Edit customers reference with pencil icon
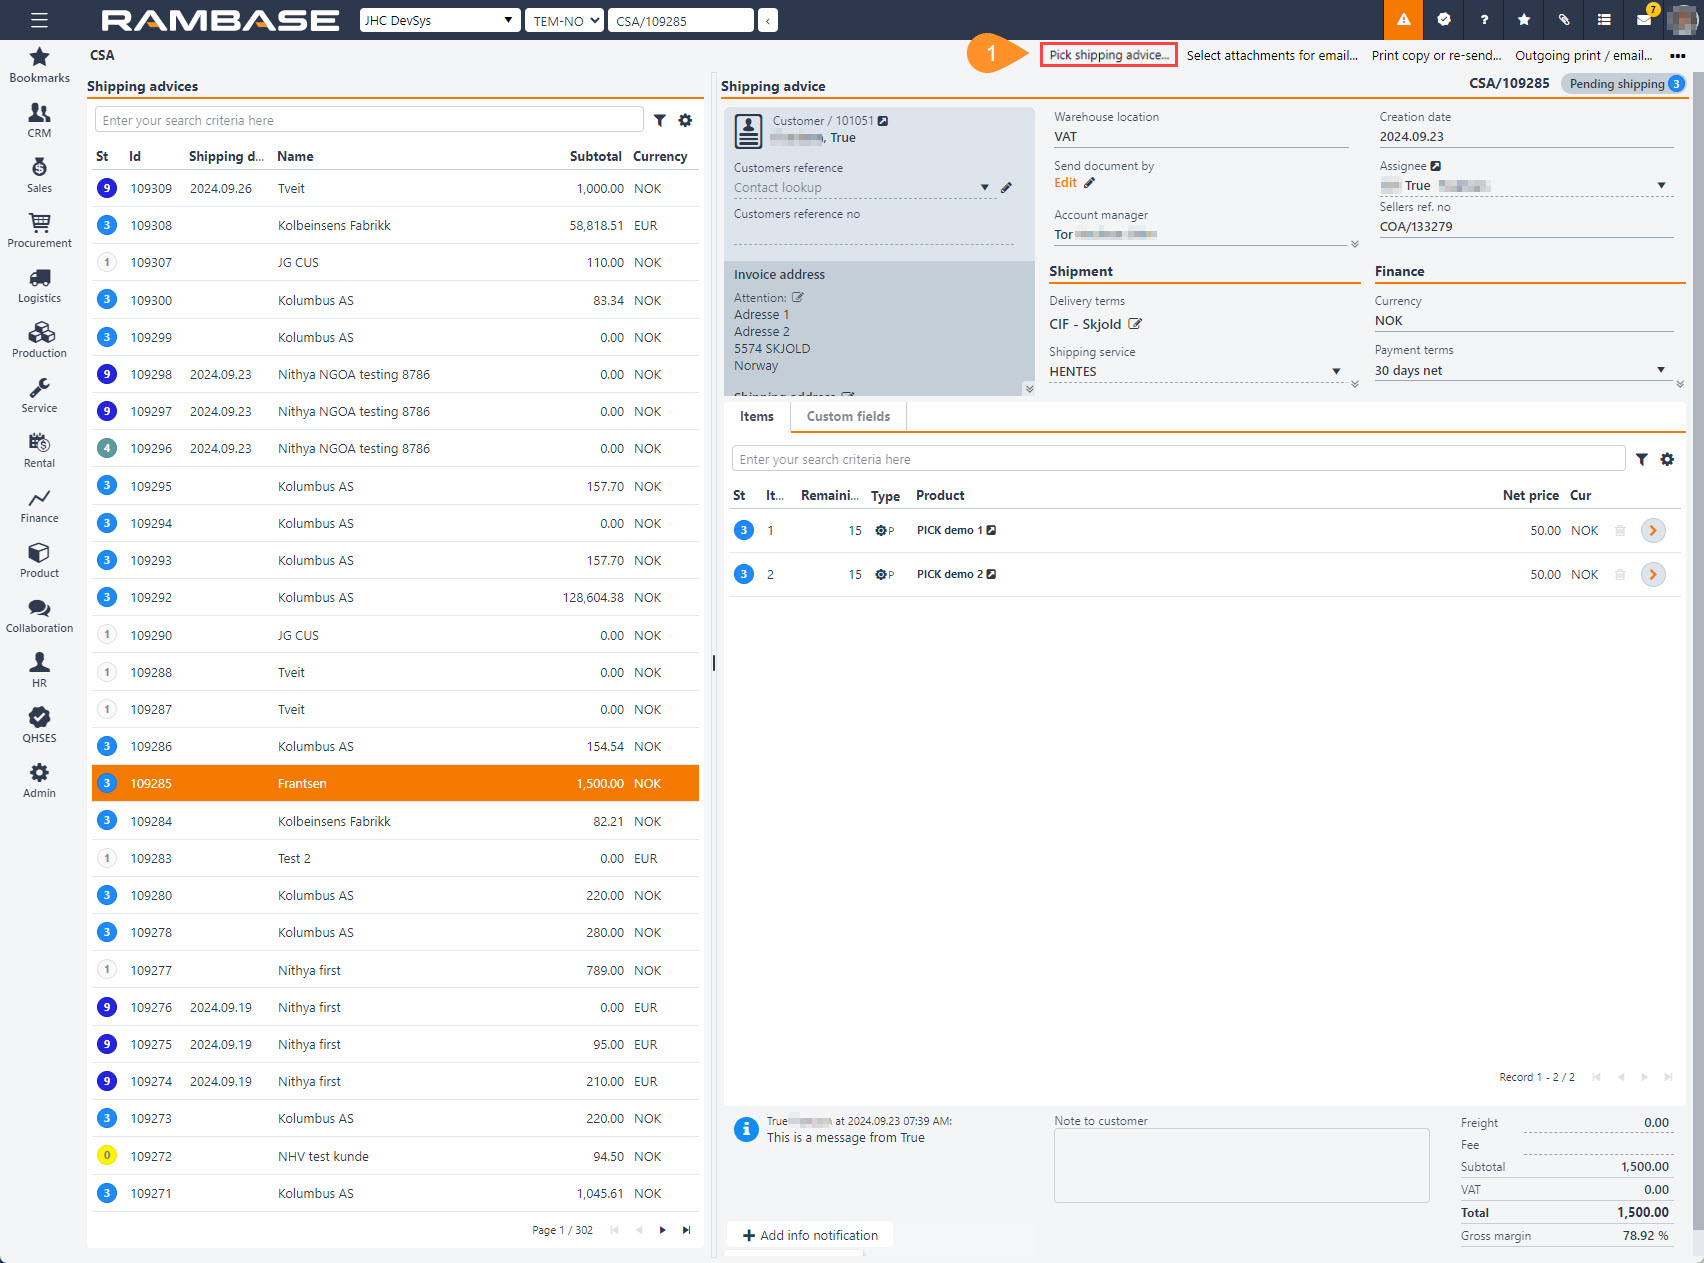This screenshot has height=1263, width=1704. pyautogui.click(x=1006, y=188)
